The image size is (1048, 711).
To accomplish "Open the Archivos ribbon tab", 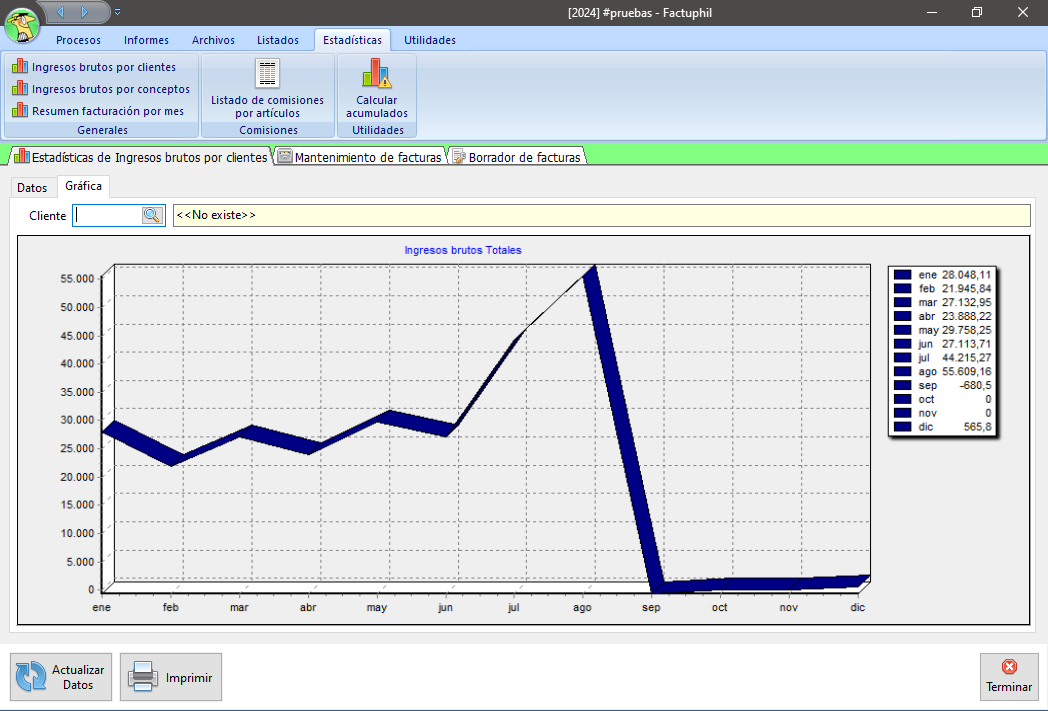I will [213, 40].
